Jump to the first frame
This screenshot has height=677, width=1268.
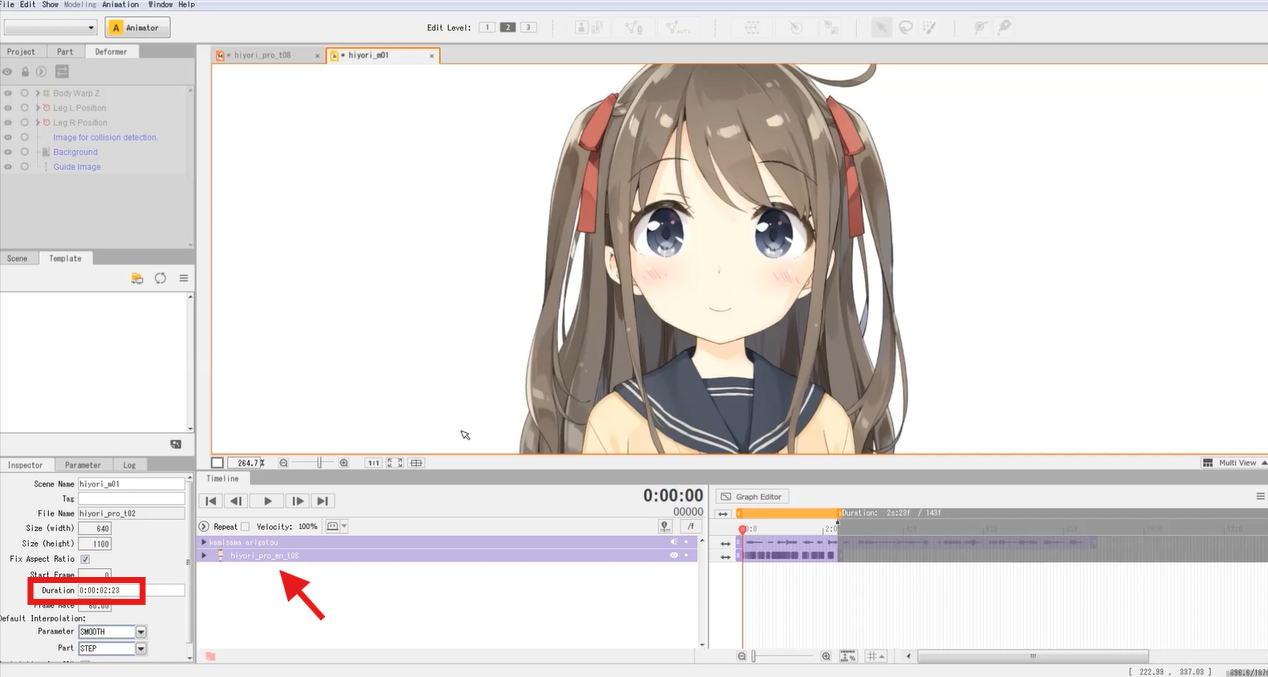211,501
